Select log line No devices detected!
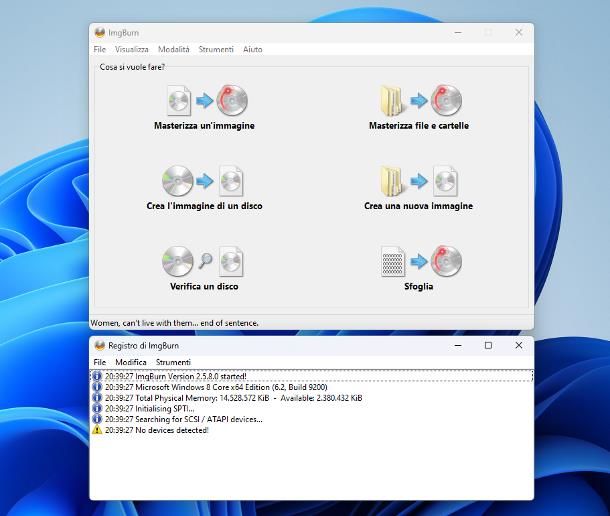Viewport: 610px width, 516px height. pos(157,430)
